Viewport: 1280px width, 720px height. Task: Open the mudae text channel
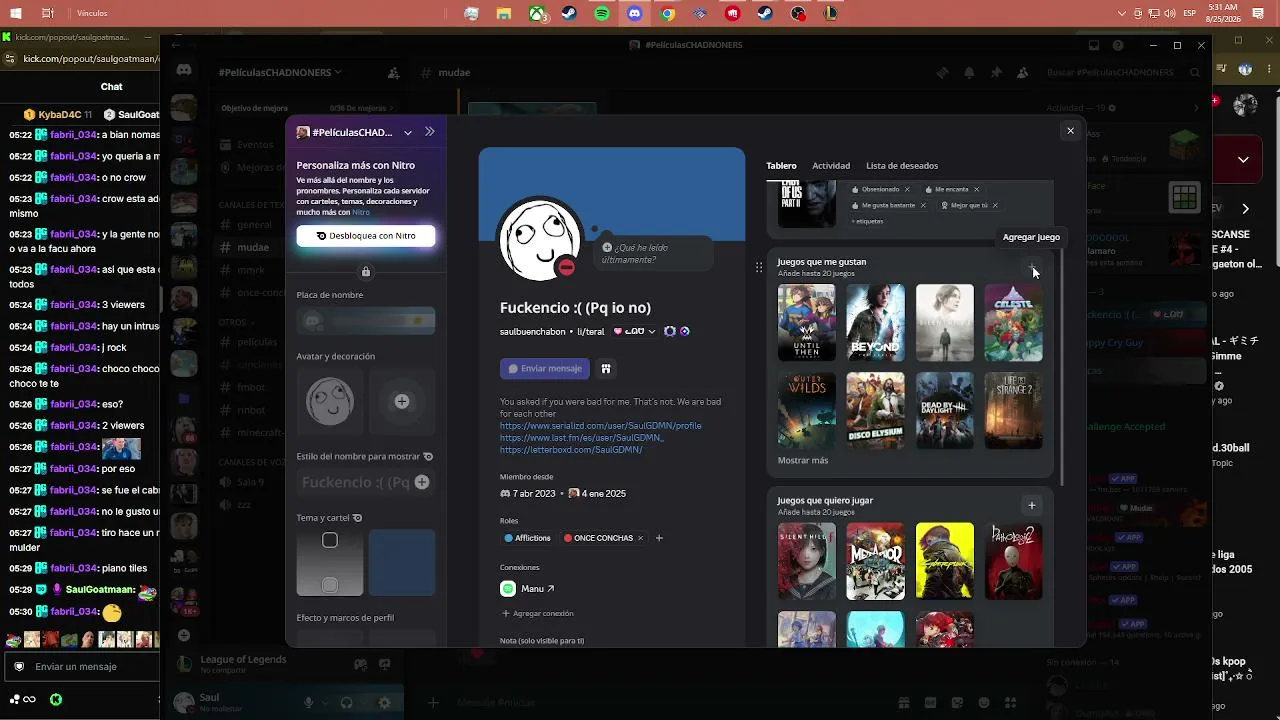(x=253, y=247)
